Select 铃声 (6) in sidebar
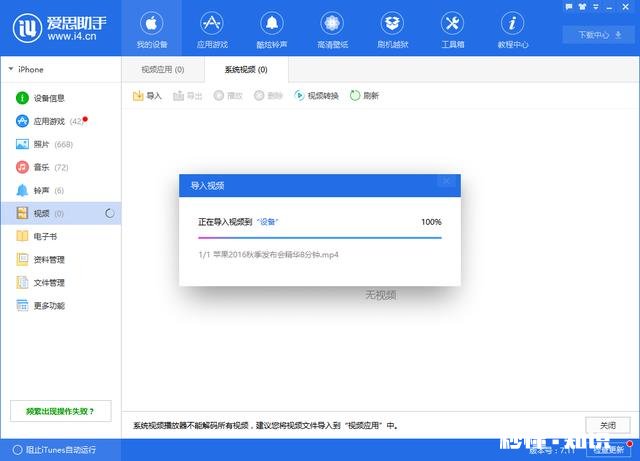The height and width of the screenshot is (461, 640). click(61, 190)
